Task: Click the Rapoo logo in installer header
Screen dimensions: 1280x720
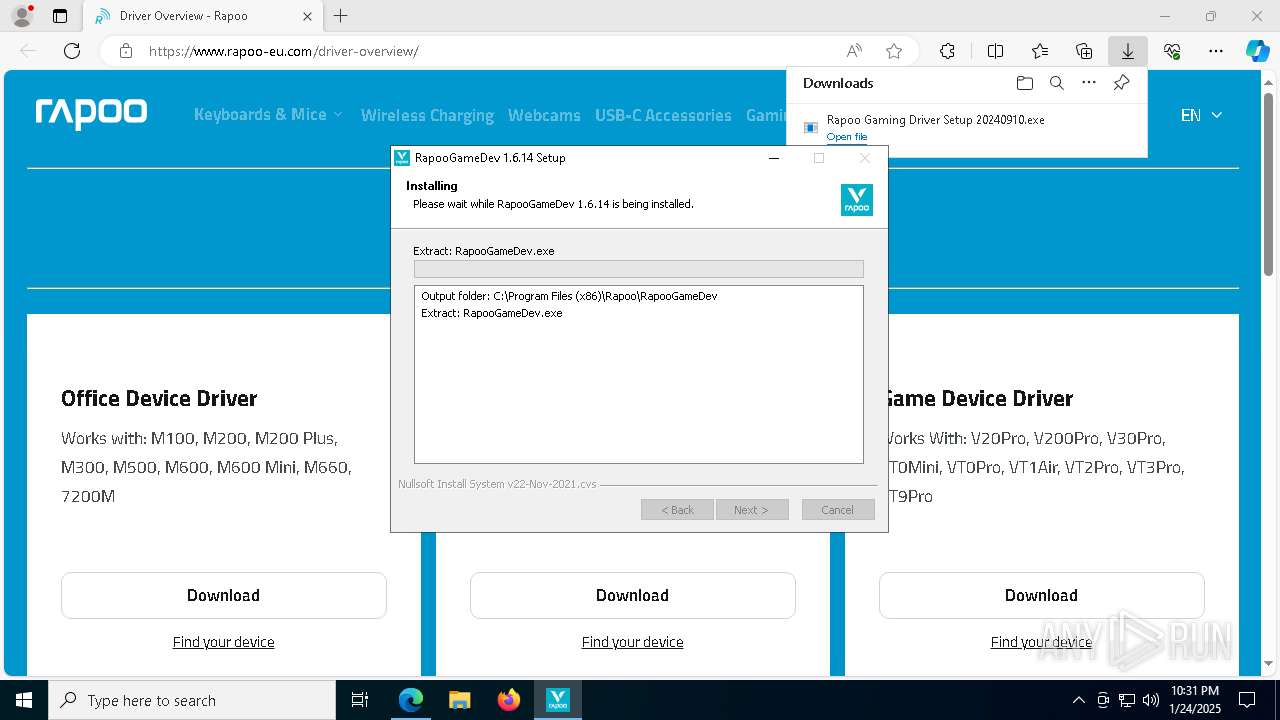Action: pyautogui.click(x=857, y=200)
